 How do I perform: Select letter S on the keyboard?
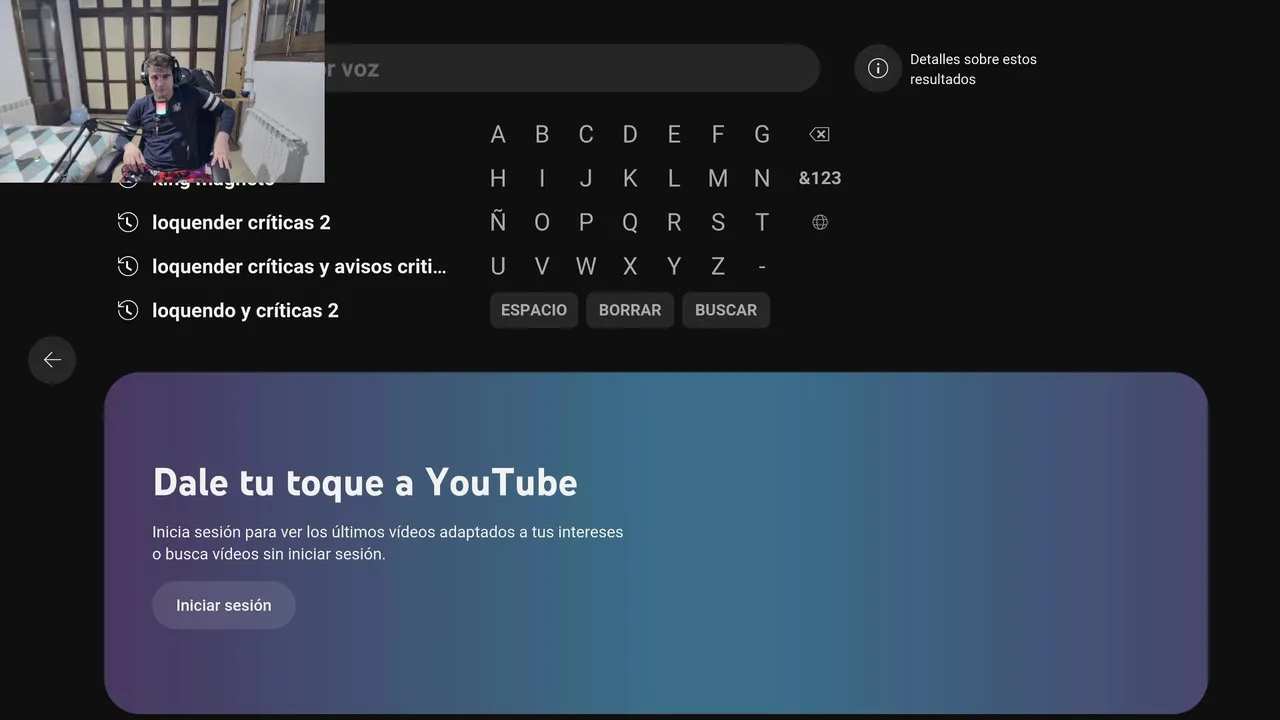point(718,222)
